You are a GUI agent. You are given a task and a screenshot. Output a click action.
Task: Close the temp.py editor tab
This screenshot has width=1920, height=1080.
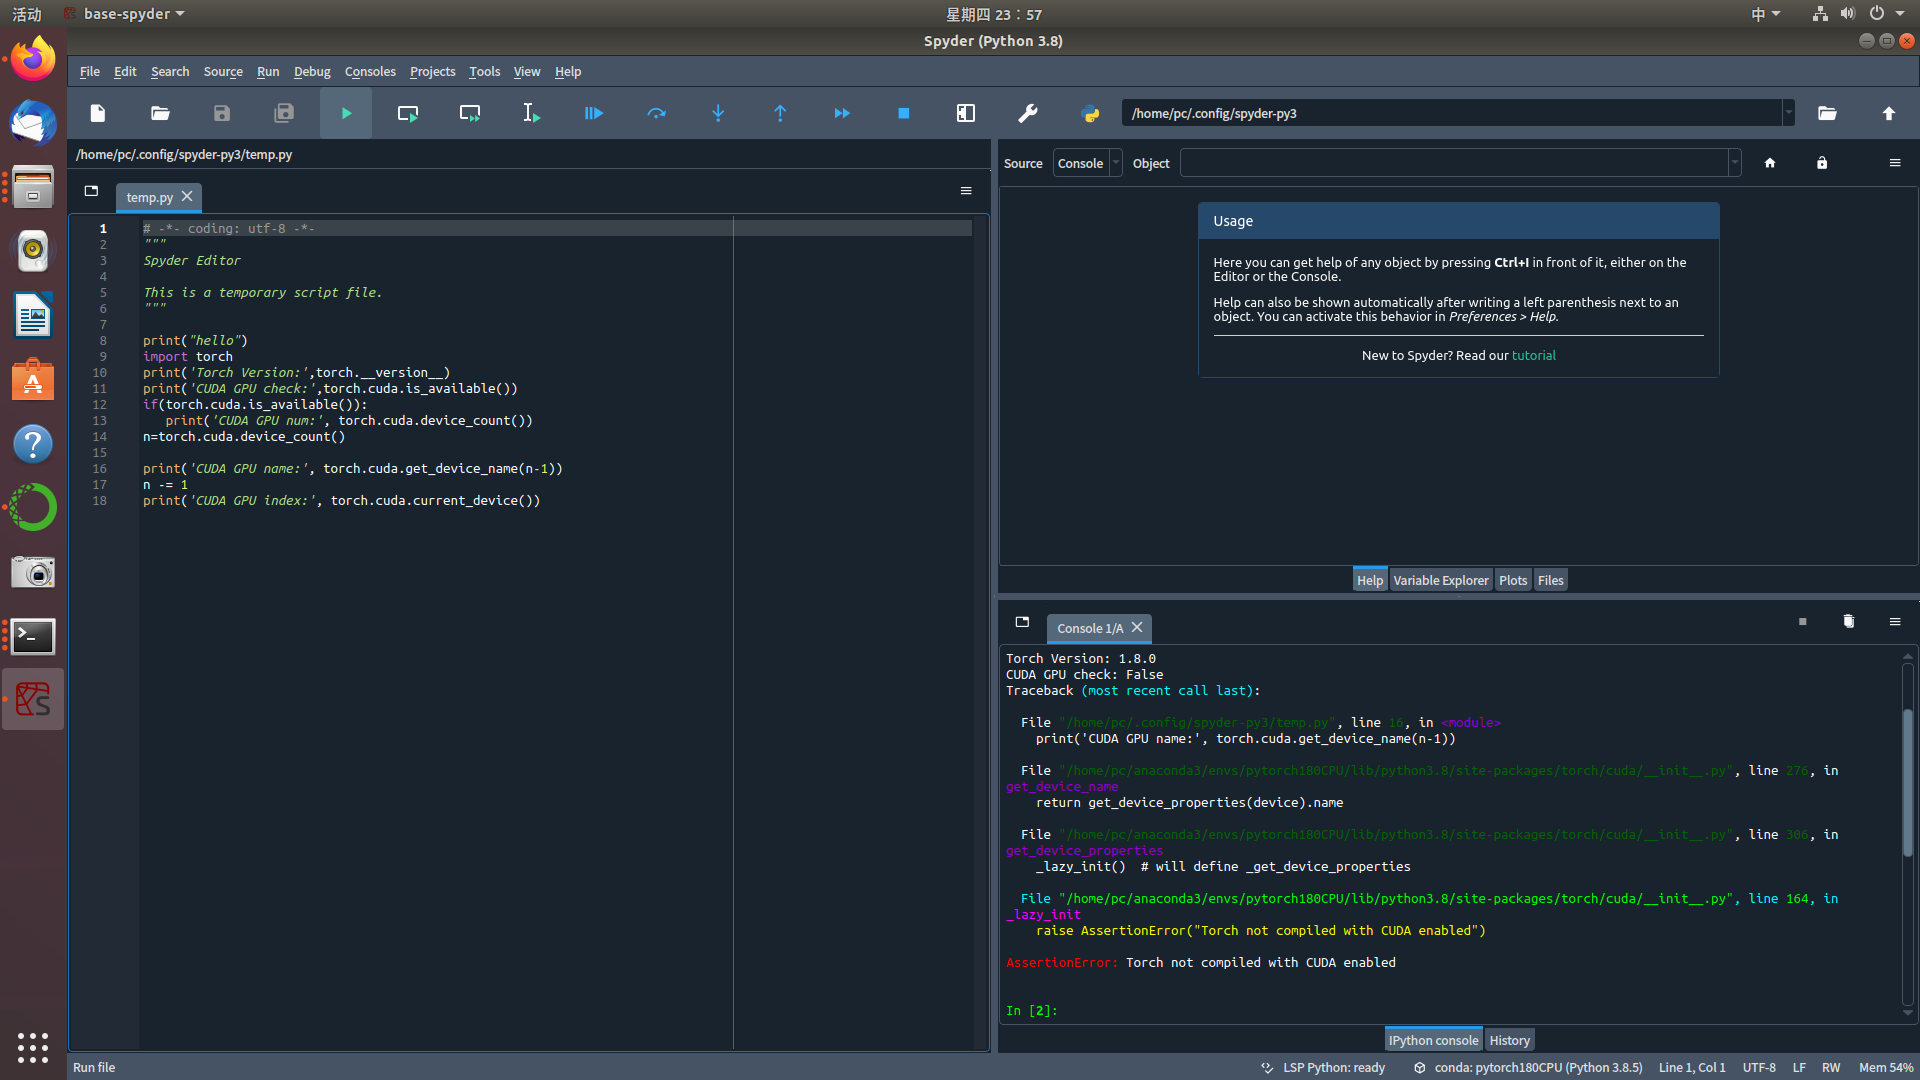click(x=187, y=197)
